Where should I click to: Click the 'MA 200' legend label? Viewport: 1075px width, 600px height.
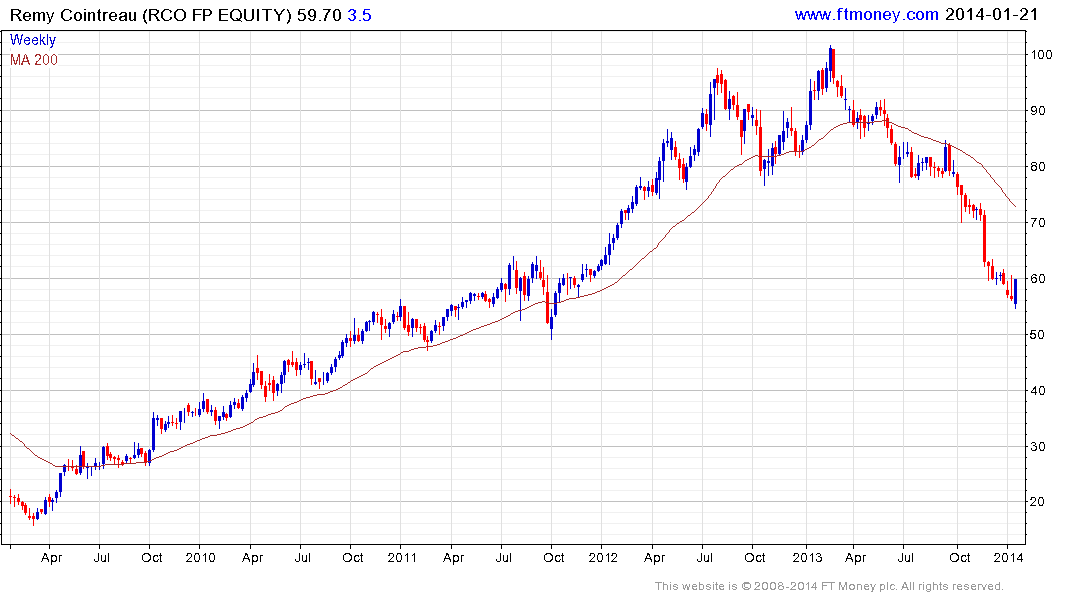34,60
